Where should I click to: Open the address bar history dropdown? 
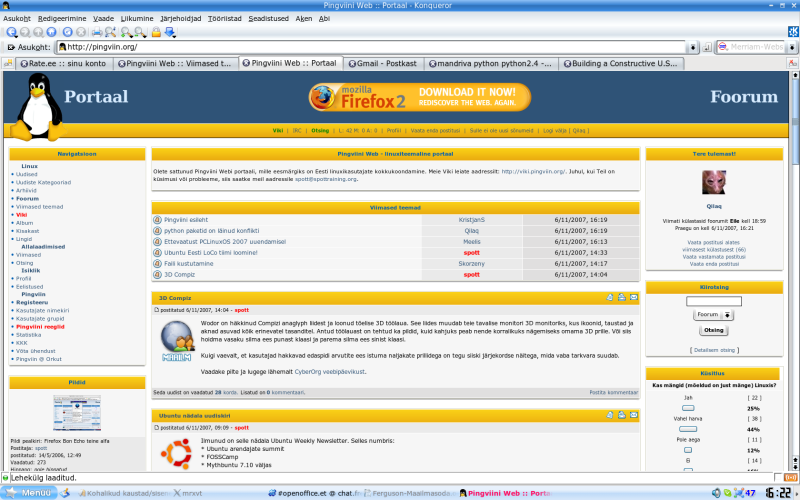(692, 47)
